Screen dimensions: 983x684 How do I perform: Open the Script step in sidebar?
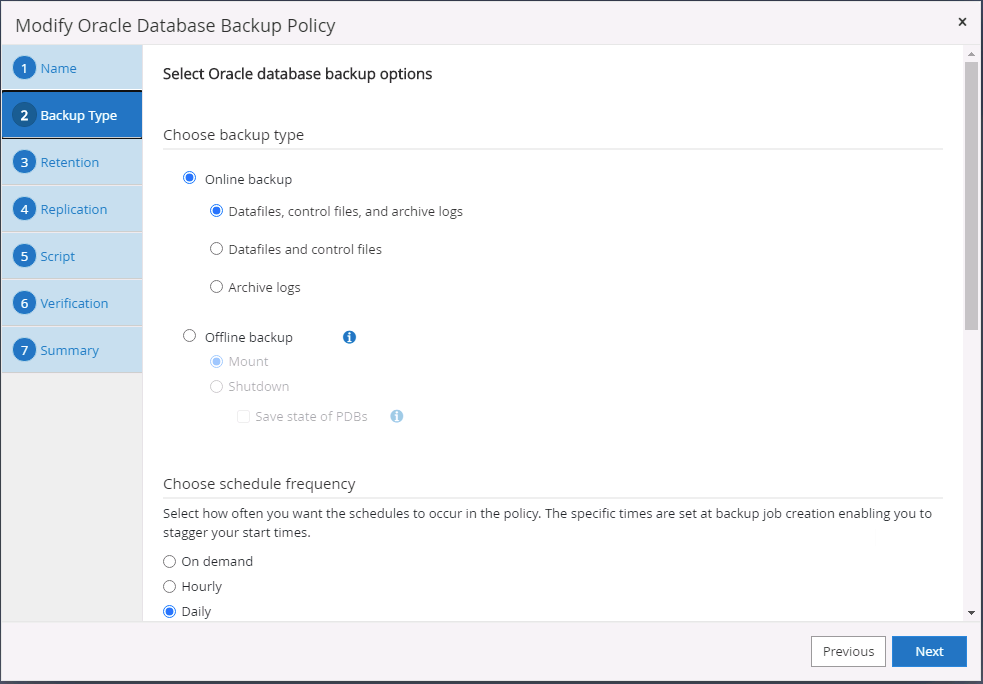pos(58,256)
